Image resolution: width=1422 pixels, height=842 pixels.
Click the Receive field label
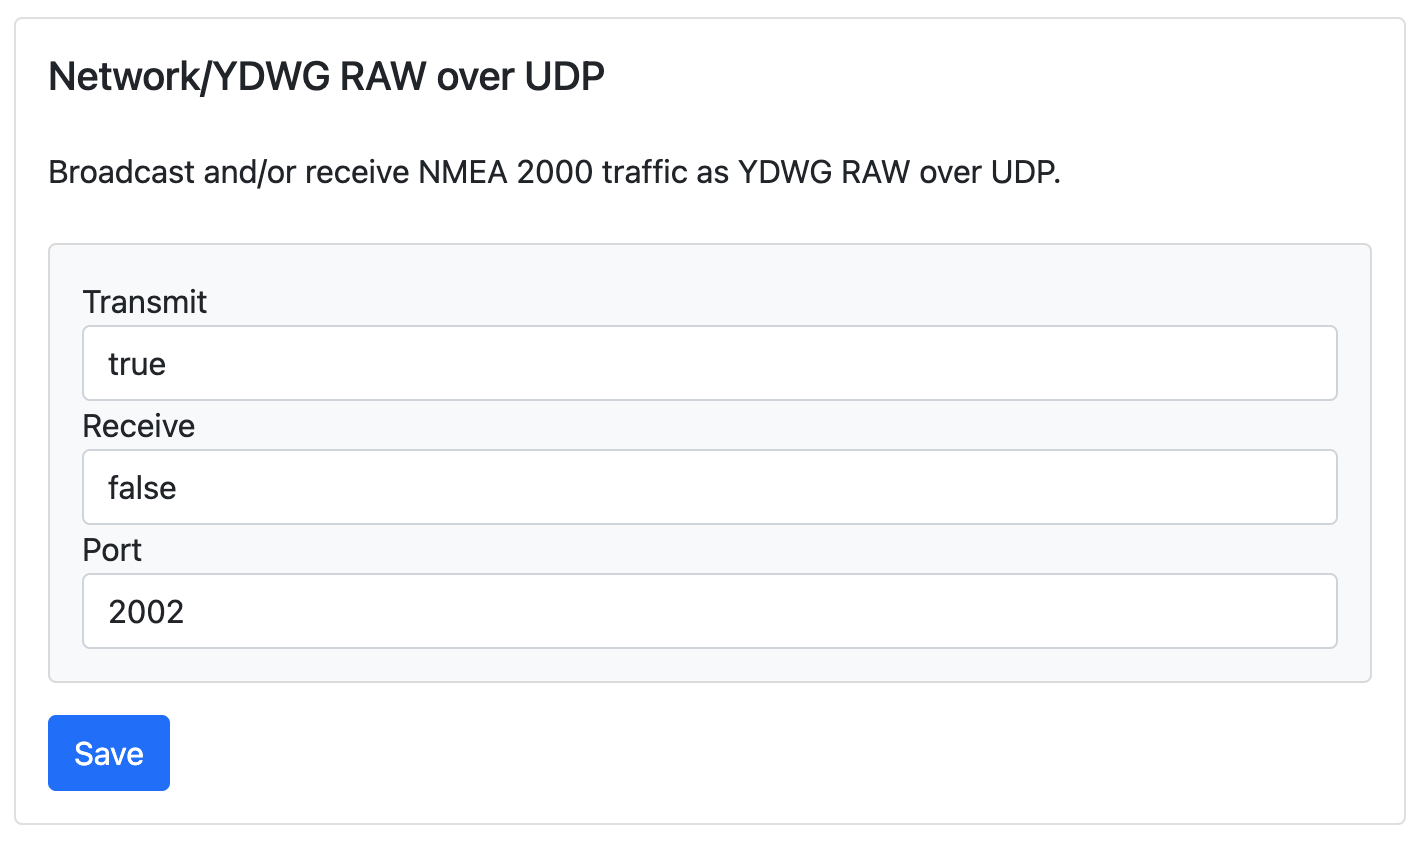point(139,426)
